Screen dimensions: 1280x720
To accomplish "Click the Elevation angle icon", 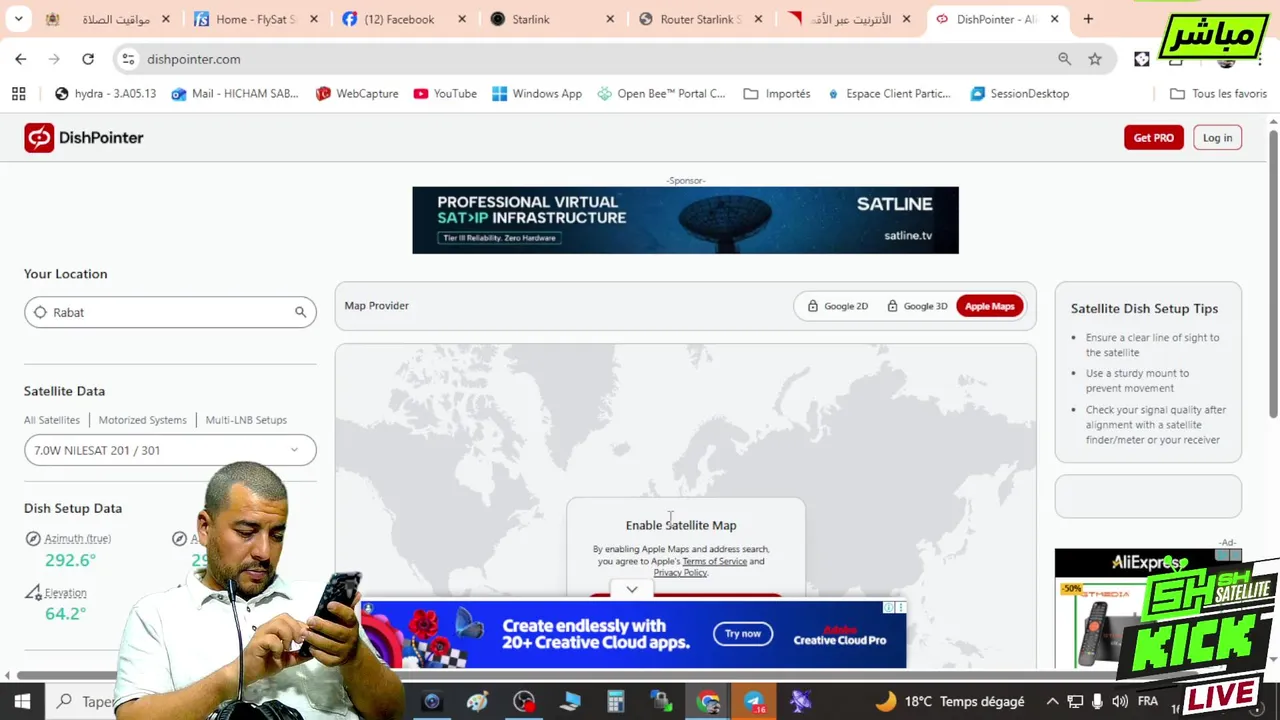I will click(33, 593).
